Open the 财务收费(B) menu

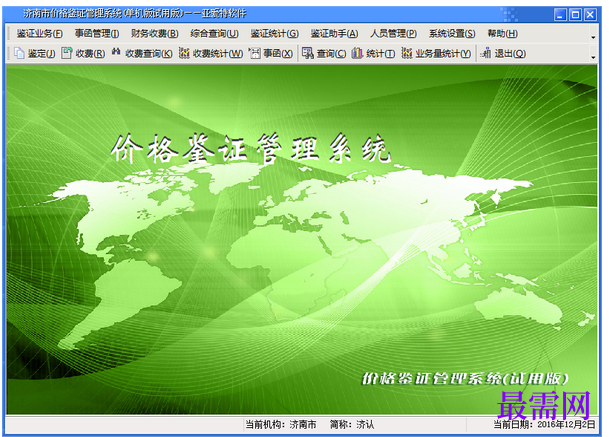[155, 34]
